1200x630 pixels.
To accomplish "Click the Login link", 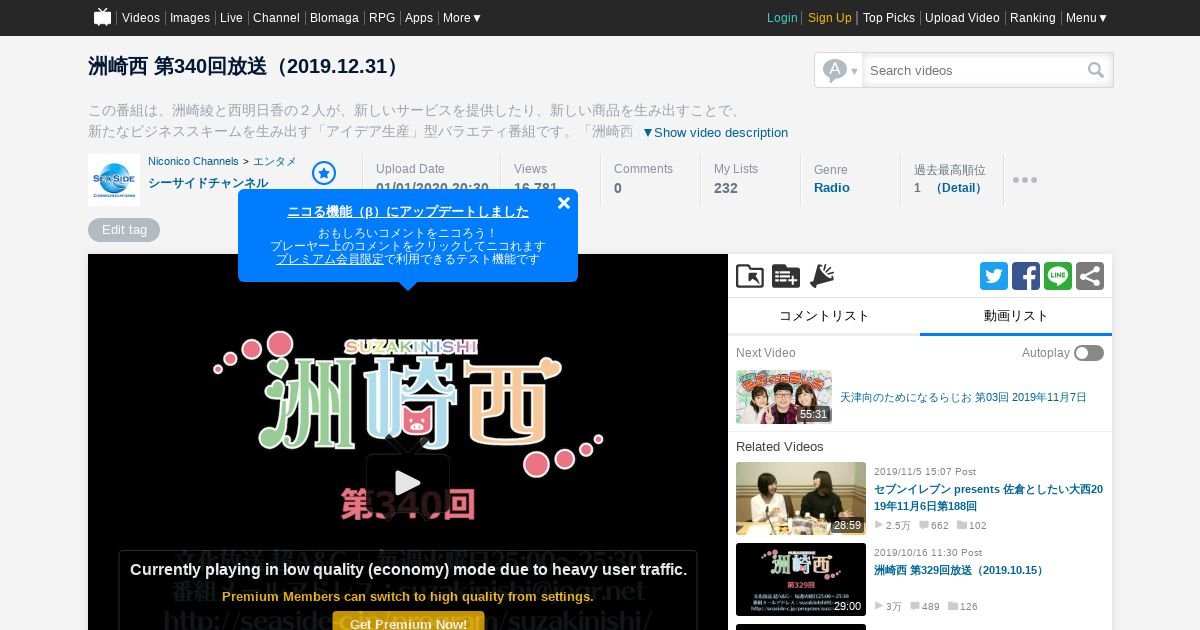I will [782, 18].
